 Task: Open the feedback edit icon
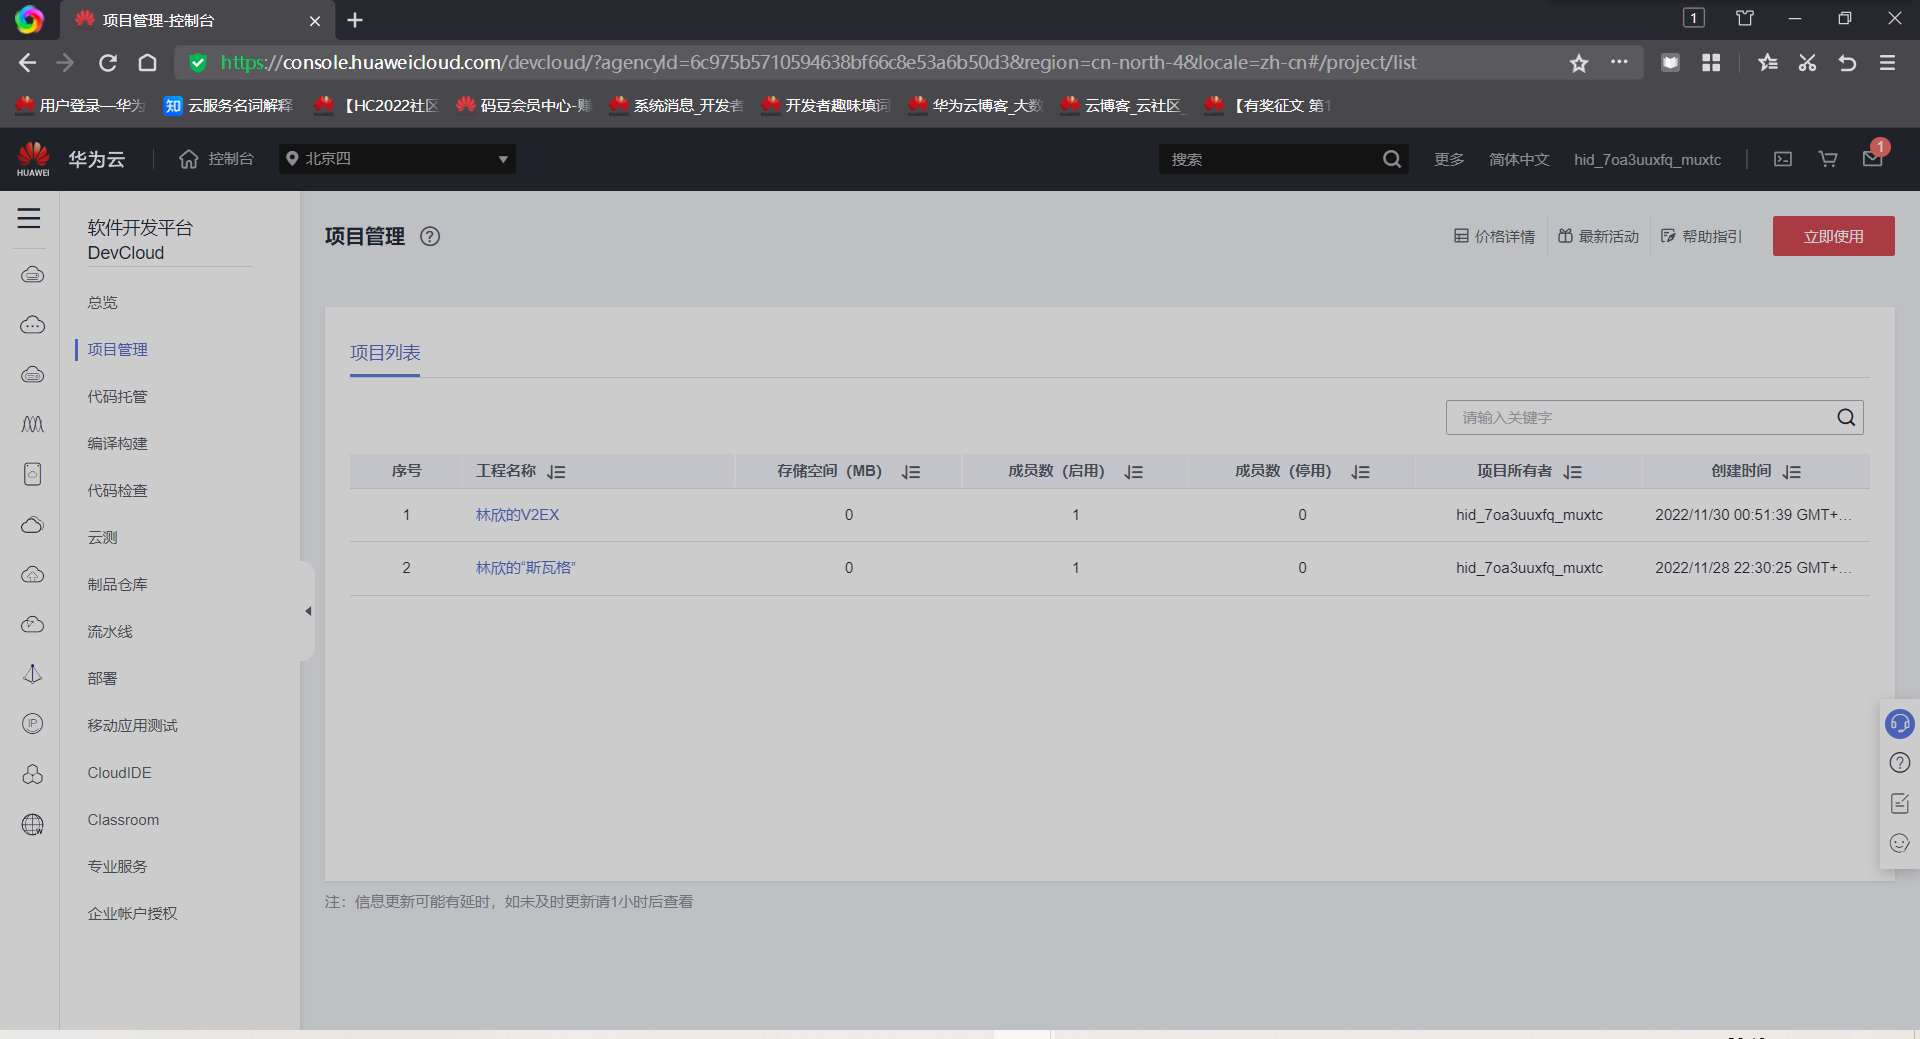(x=1900, y=803)
